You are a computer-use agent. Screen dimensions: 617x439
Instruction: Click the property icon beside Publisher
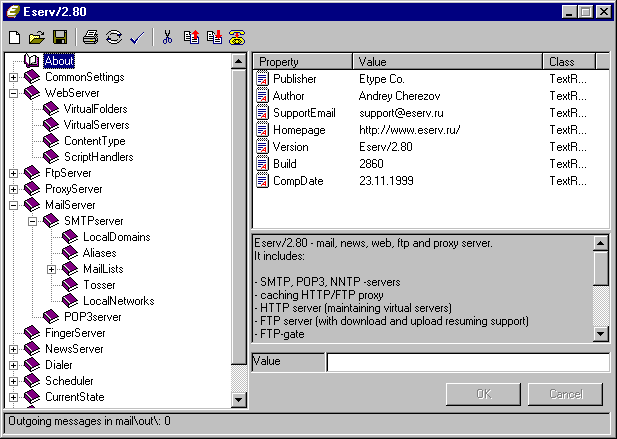click(x=262, y=79)
